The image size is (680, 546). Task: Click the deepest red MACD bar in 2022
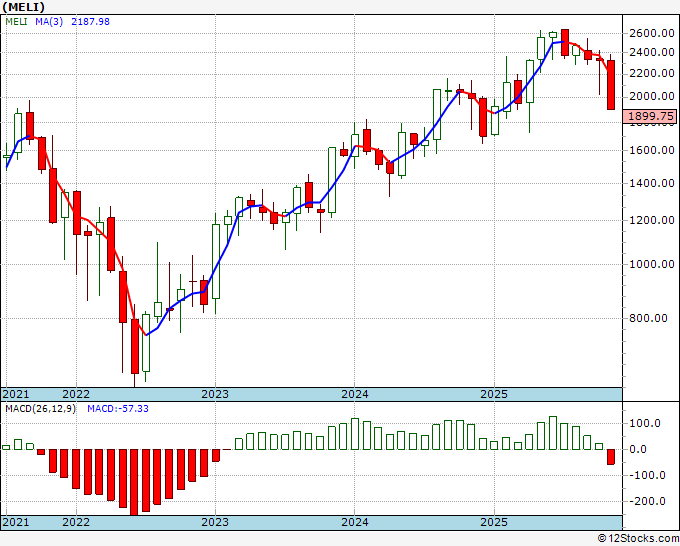click(134, 482)
